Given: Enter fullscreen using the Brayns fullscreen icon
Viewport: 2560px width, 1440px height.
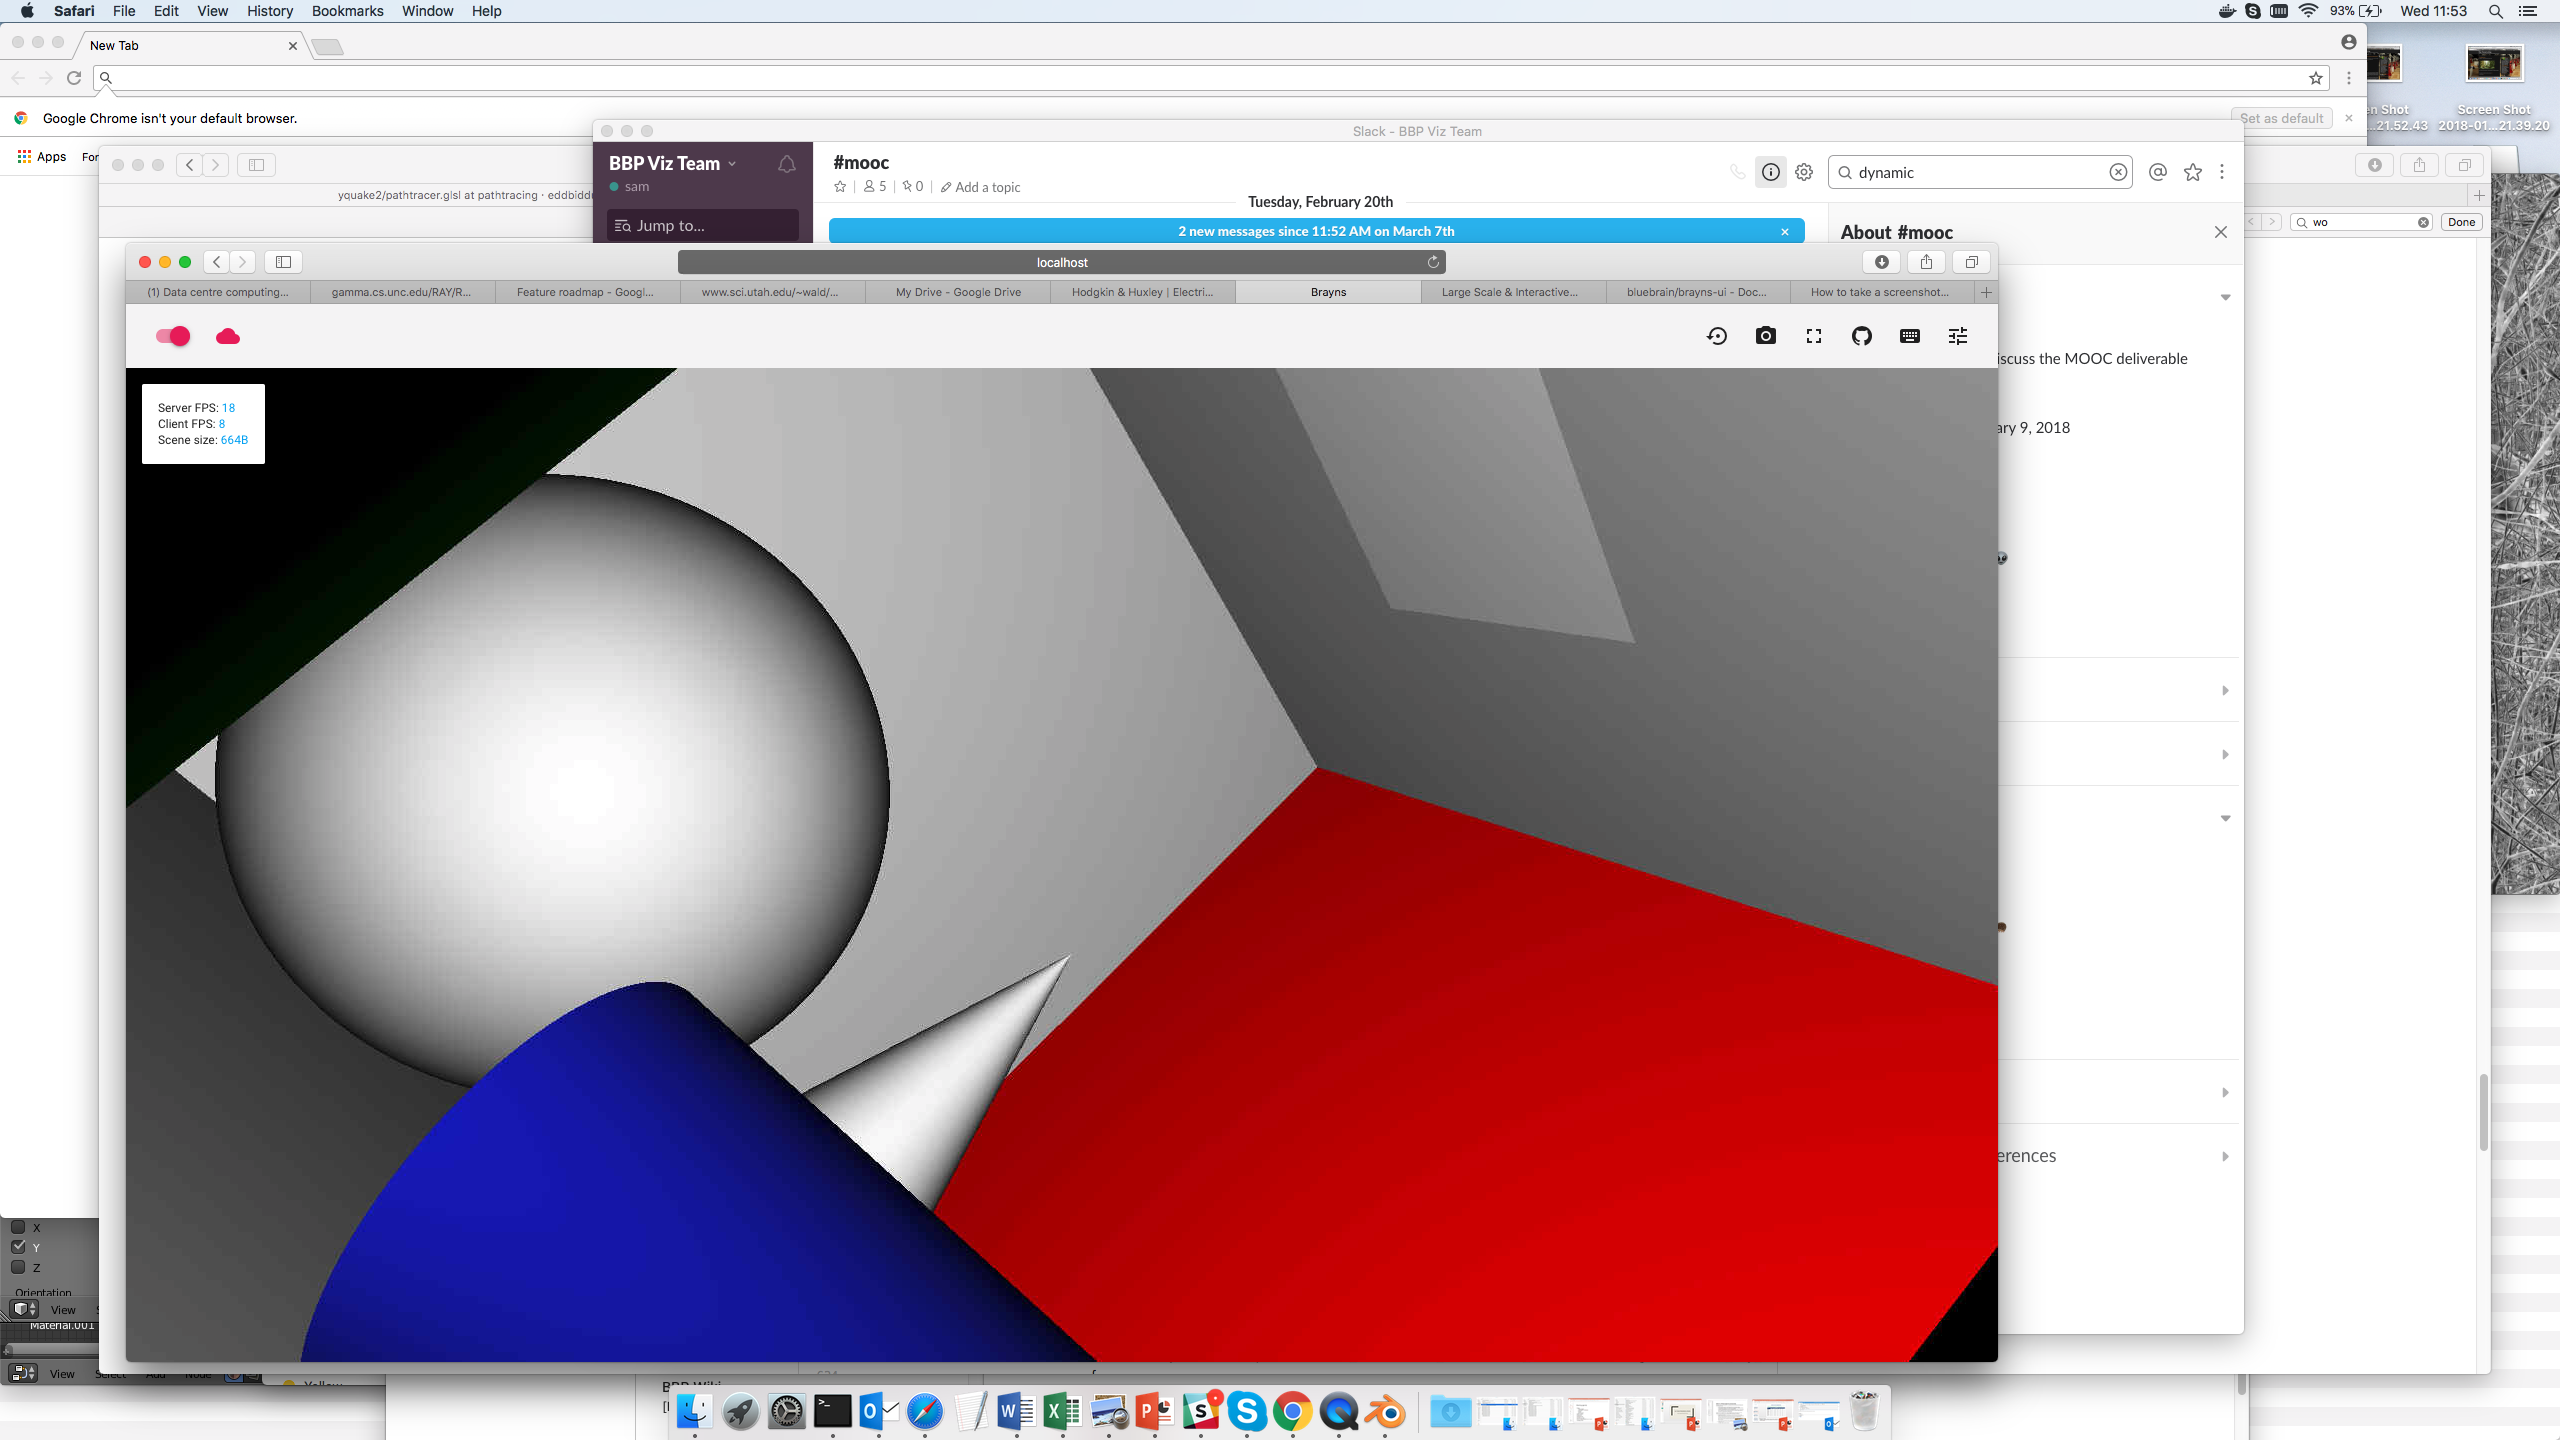Looking at the screenshot, I should 1814,336.
